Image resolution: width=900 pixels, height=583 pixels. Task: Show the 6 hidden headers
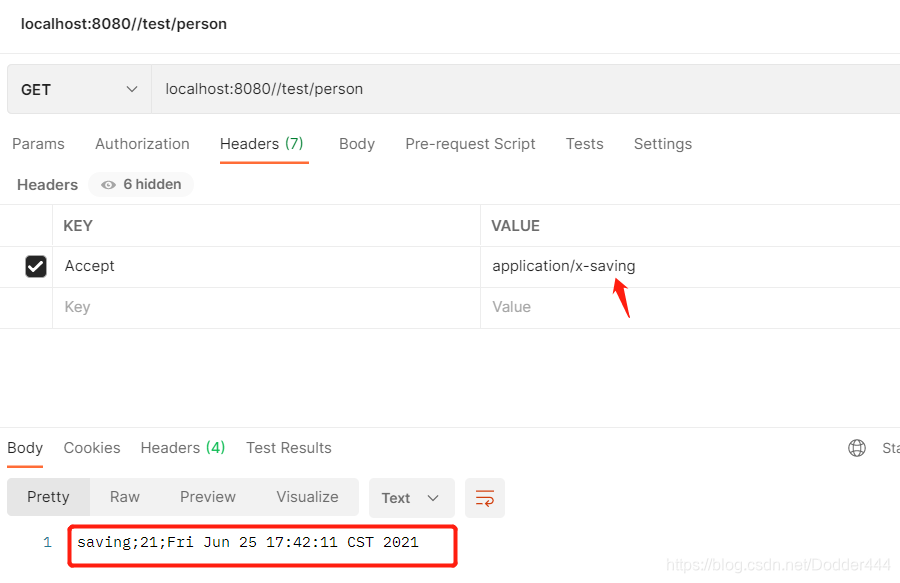pos(140,184)
